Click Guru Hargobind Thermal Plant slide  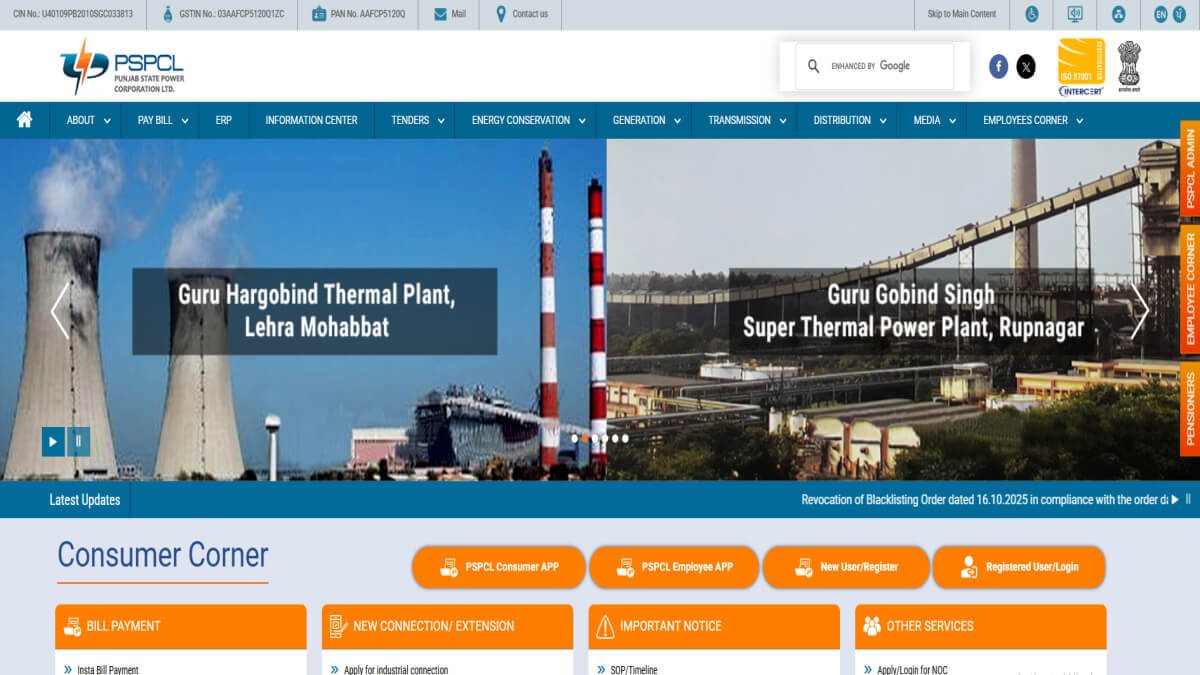click(314, 310)
